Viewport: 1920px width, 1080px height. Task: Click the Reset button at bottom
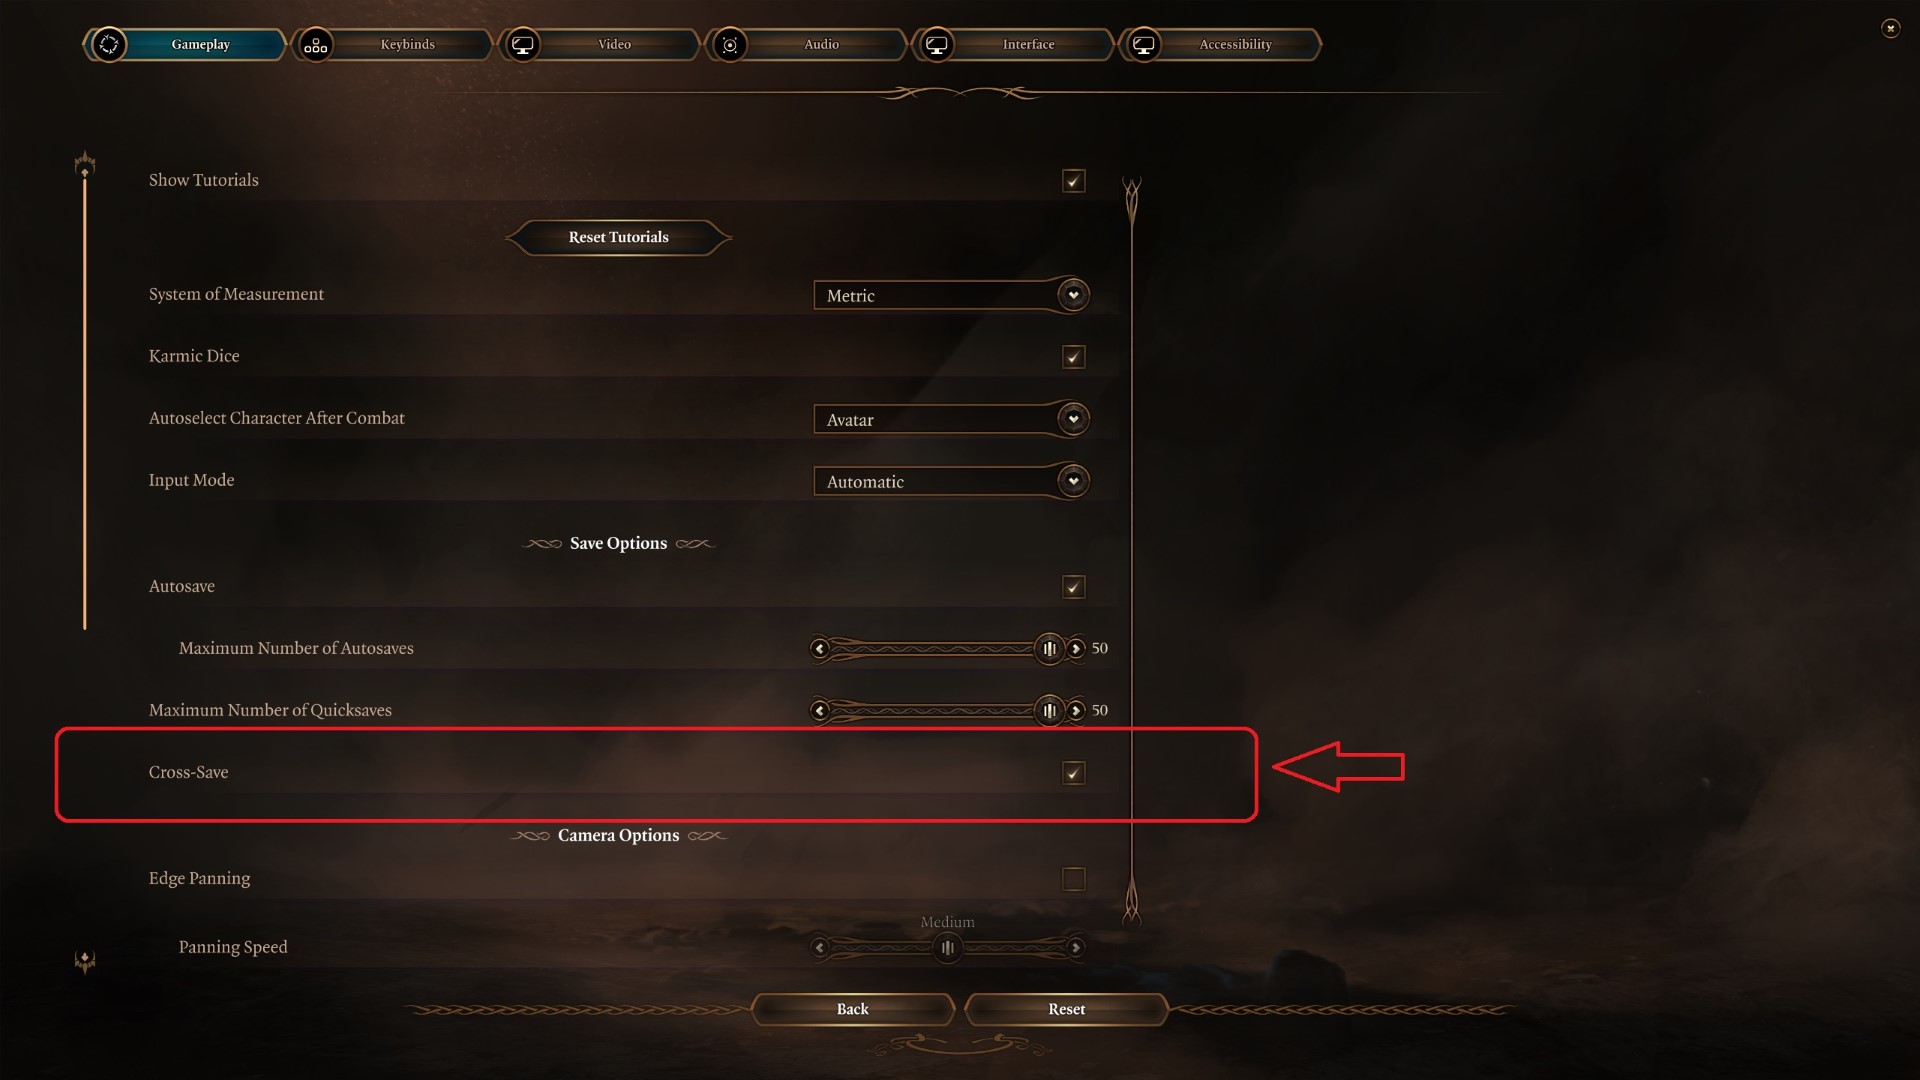pos(1065,1009)
